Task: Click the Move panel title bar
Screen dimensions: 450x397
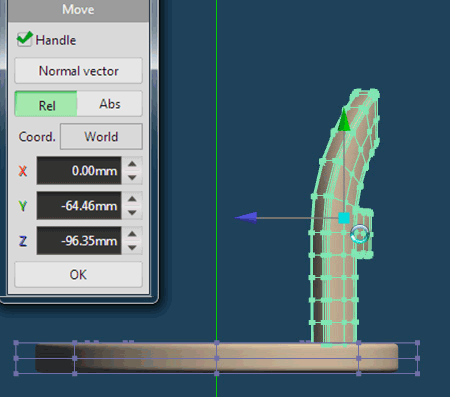Action: pos(78,10)
